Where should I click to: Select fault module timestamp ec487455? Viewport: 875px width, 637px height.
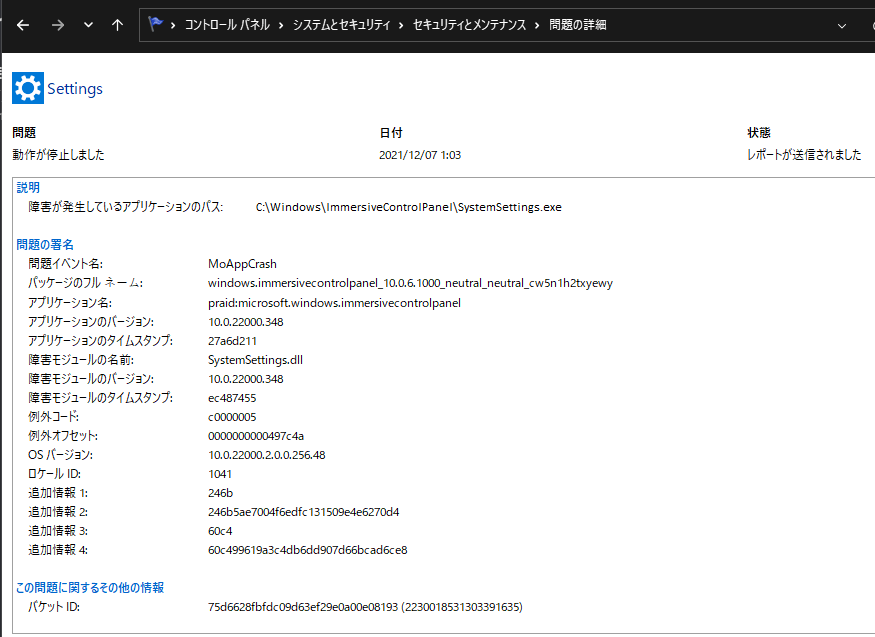click(232, 398)
